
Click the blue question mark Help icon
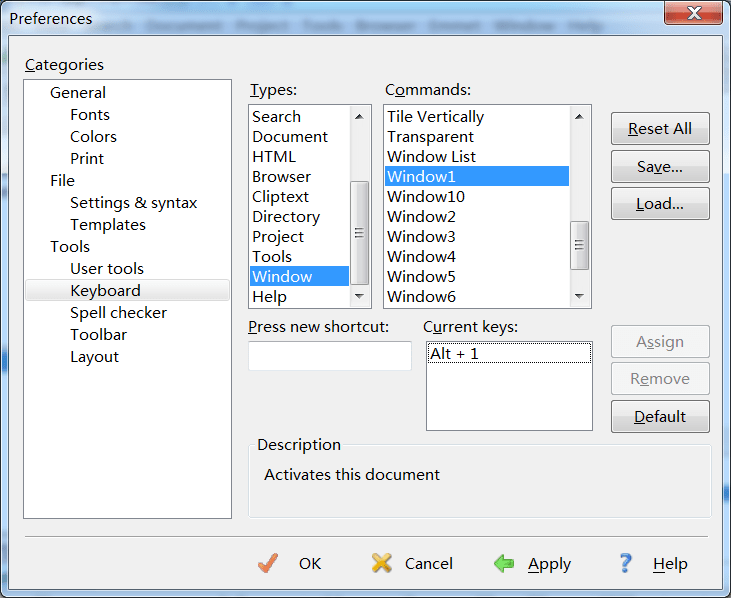(x=625, y=563)
